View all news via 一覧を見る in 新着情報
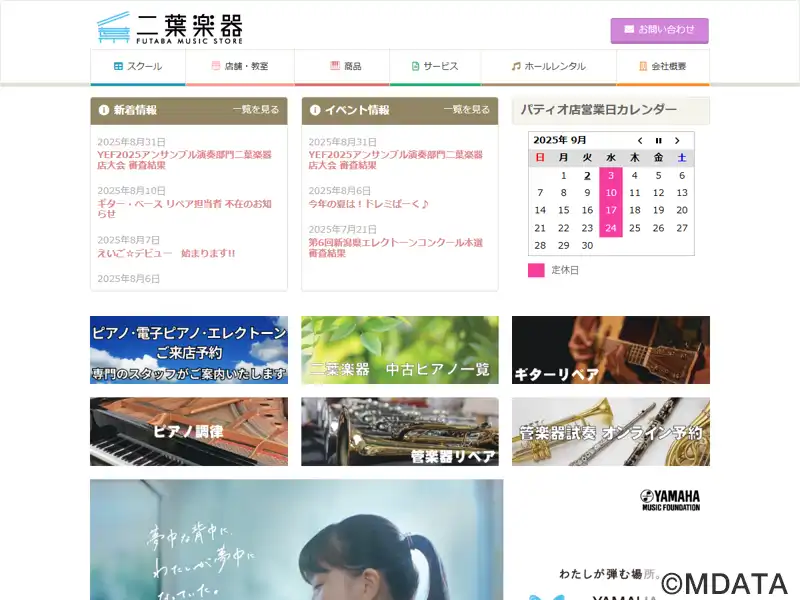This screenshot has width=800, height=600. [256, 110]
